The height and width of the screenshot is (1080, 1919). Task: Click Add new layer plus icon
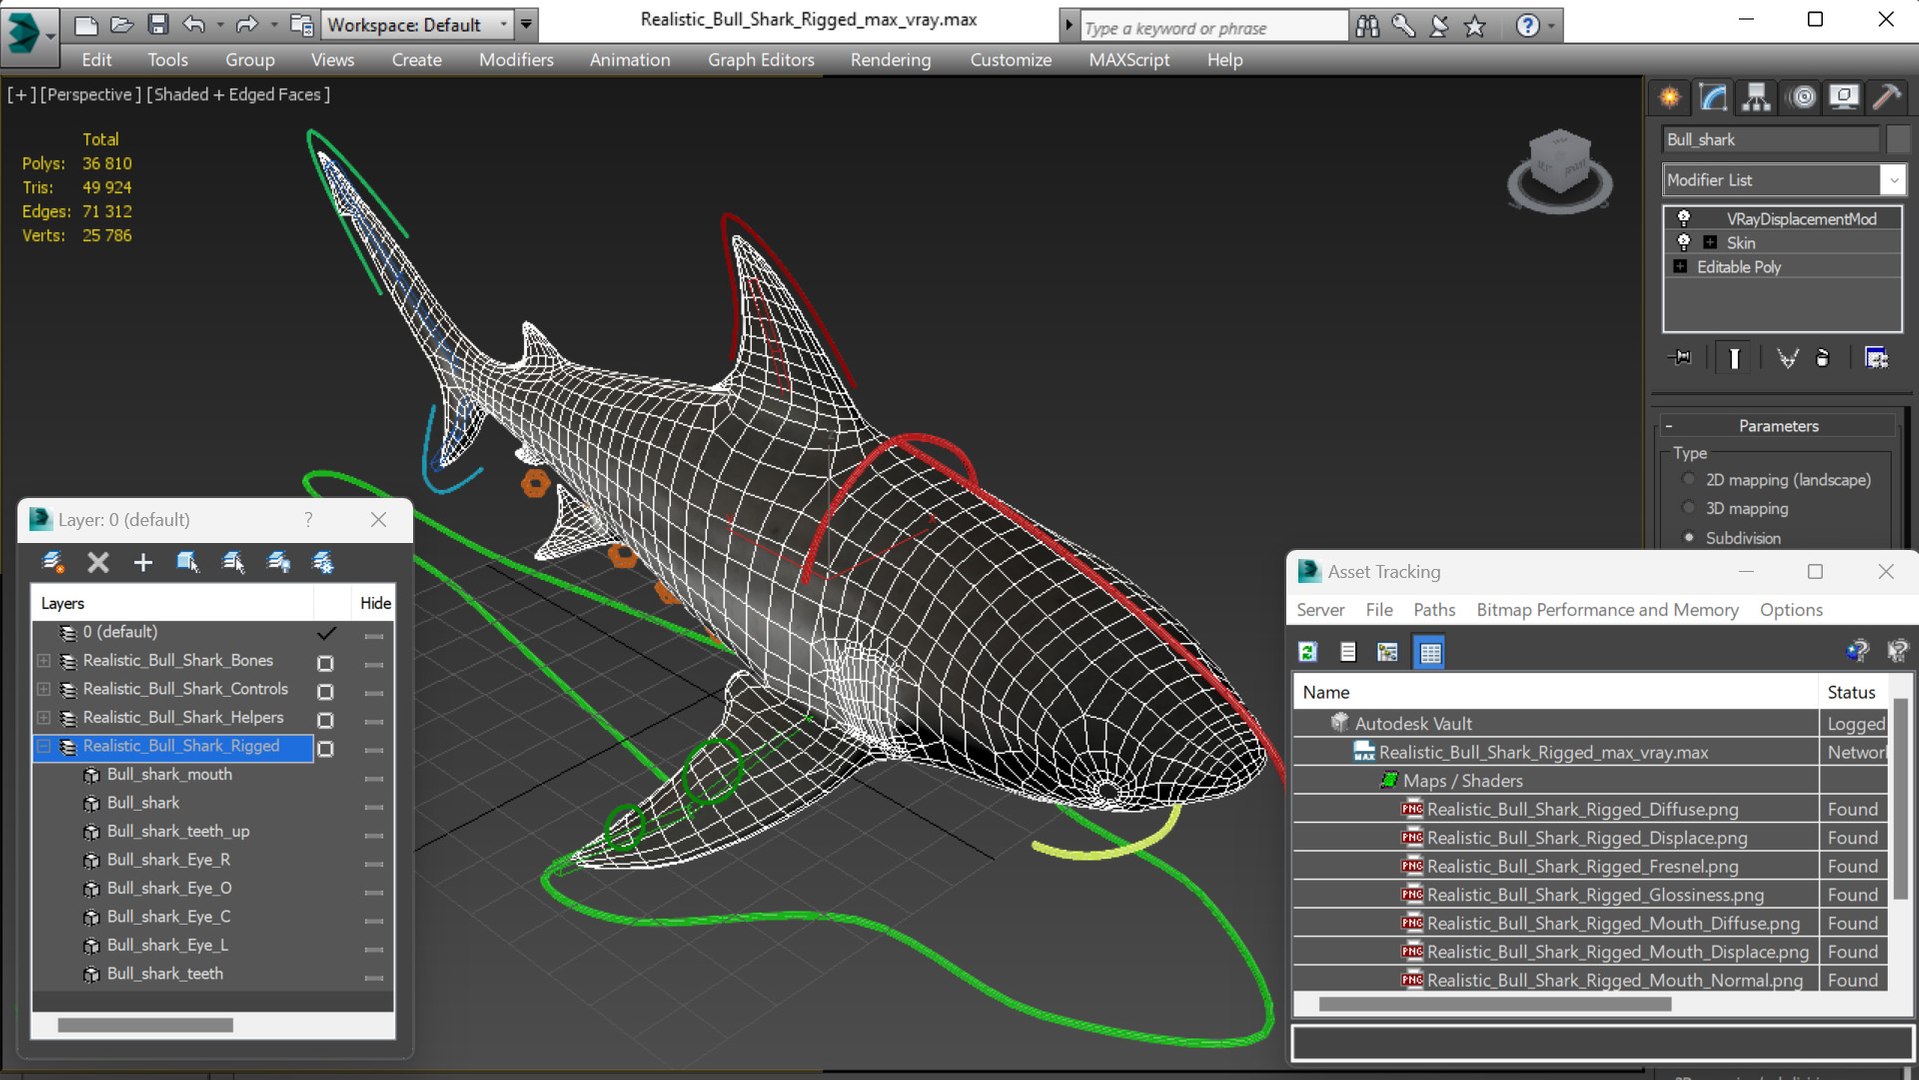[143, 562]
